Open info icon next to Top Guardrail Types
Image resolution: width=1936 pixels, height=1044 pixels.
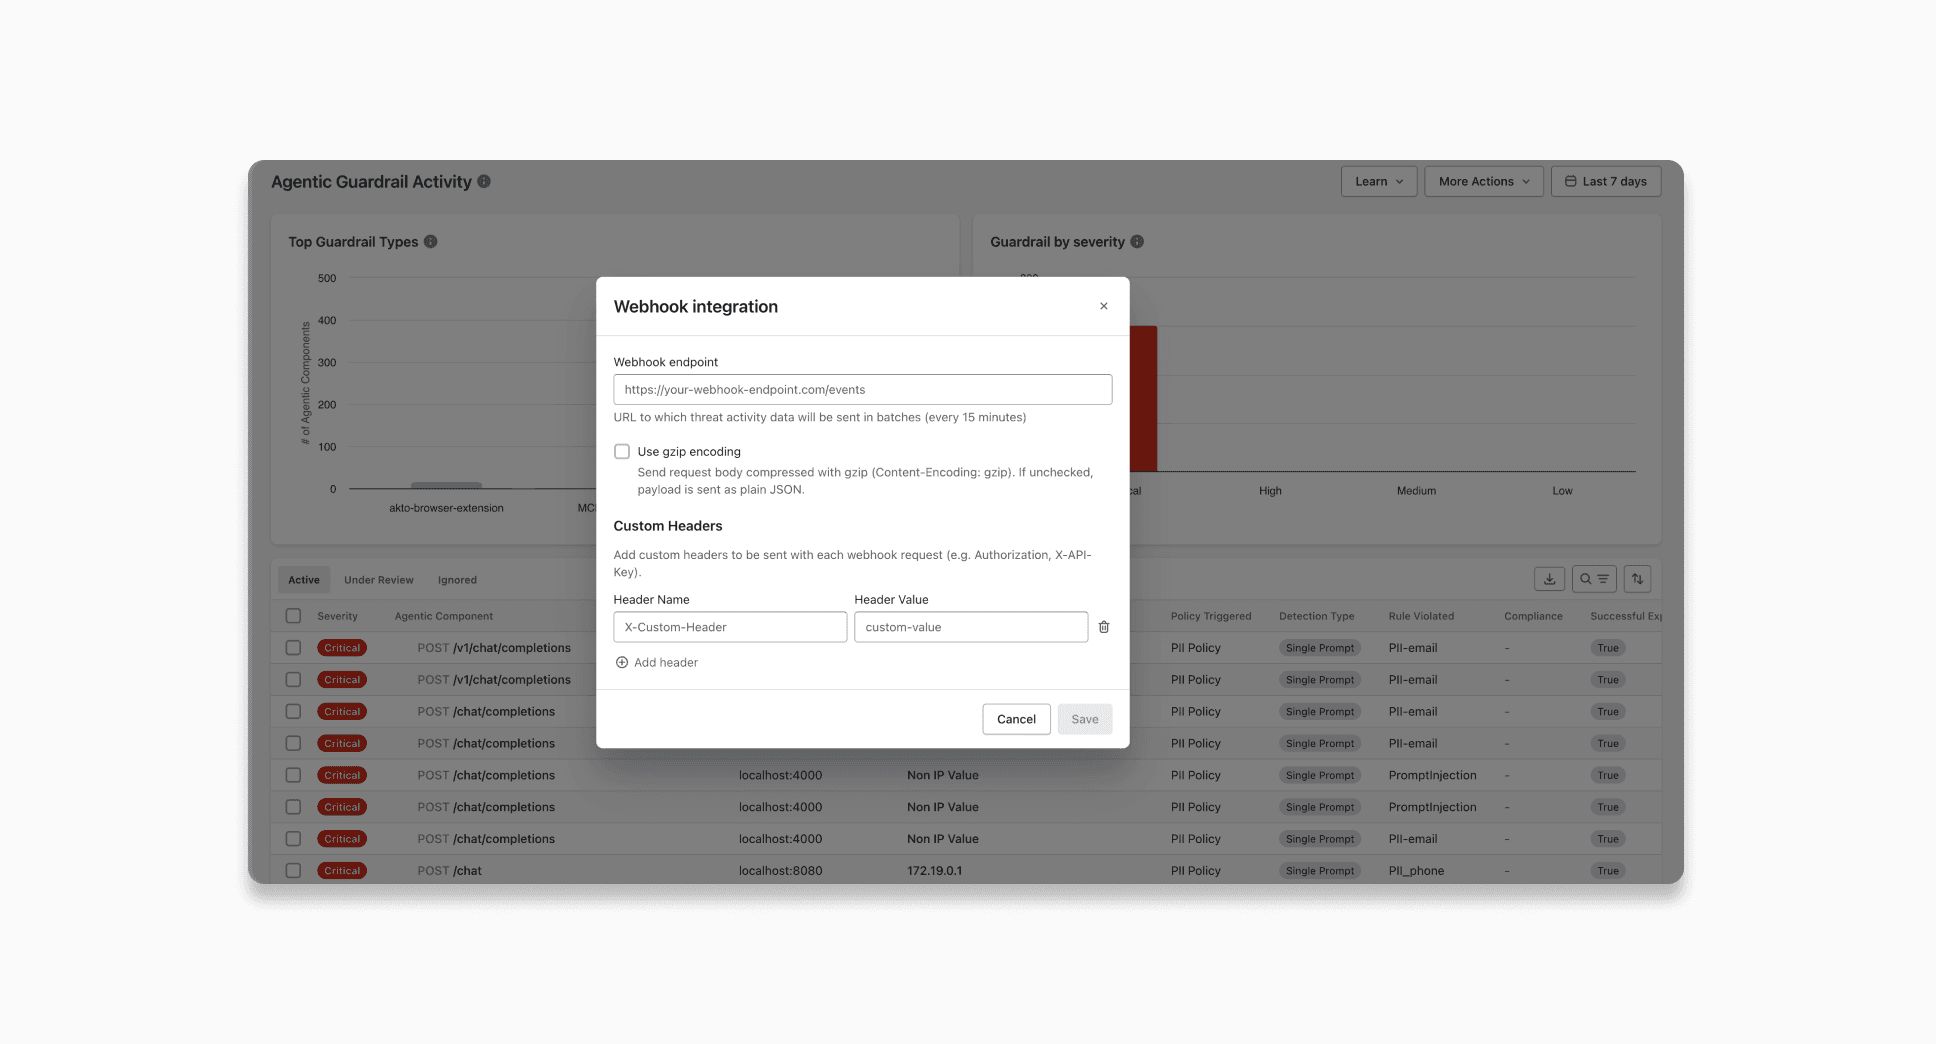tap(431, 242)
